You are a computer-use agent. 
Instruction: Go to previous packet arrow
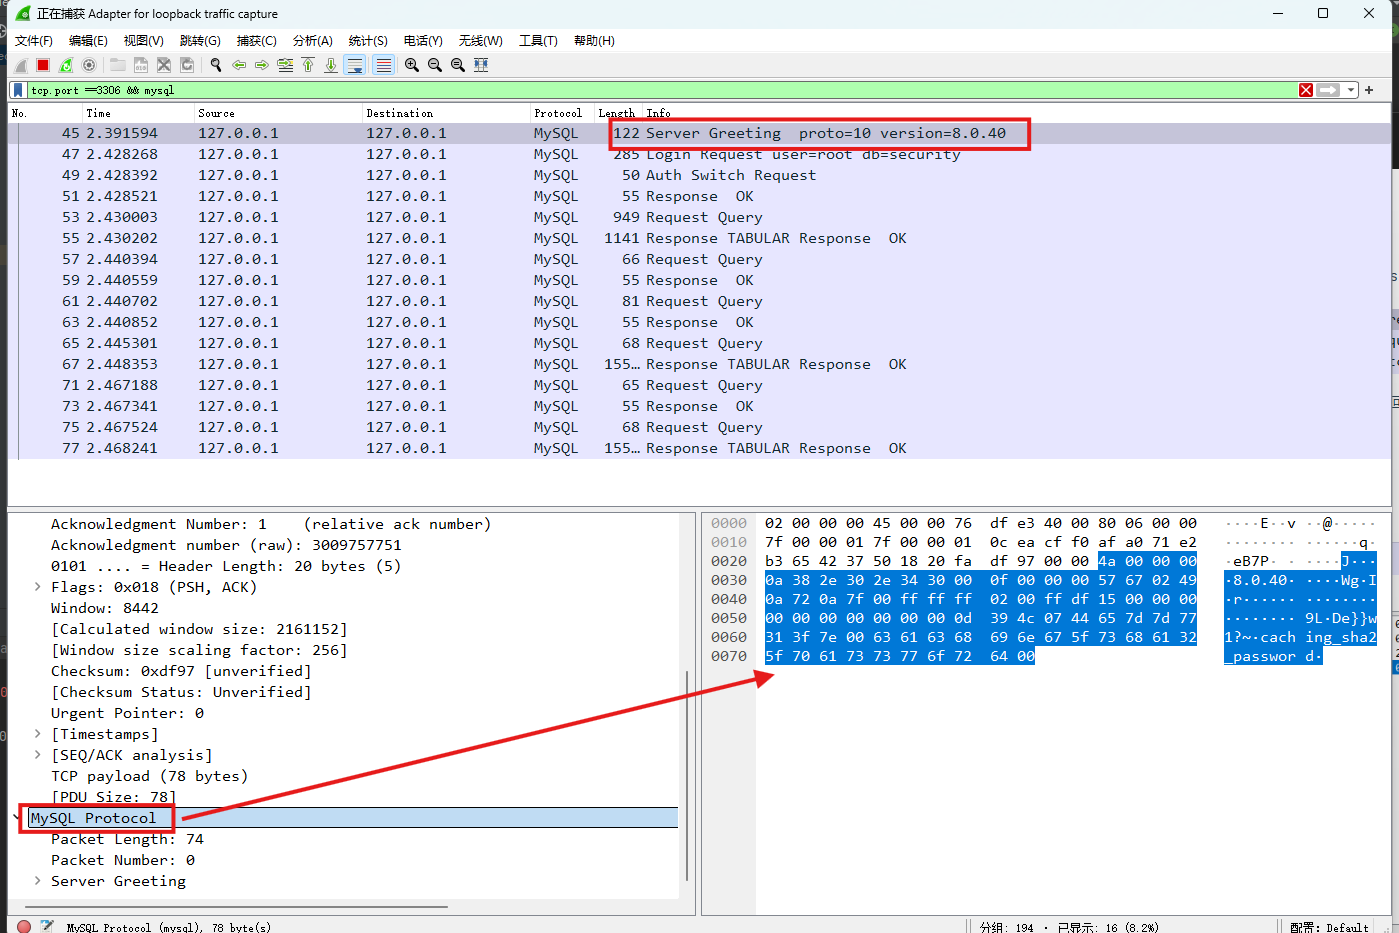click(x=239, y=65)
